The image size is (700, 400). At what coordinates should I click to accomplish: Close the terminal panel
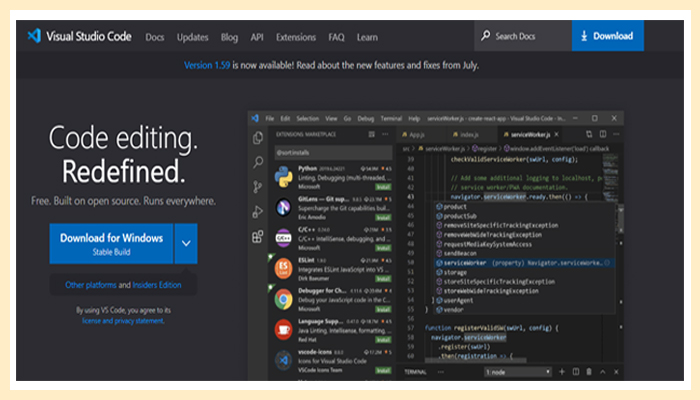[617, 372]
